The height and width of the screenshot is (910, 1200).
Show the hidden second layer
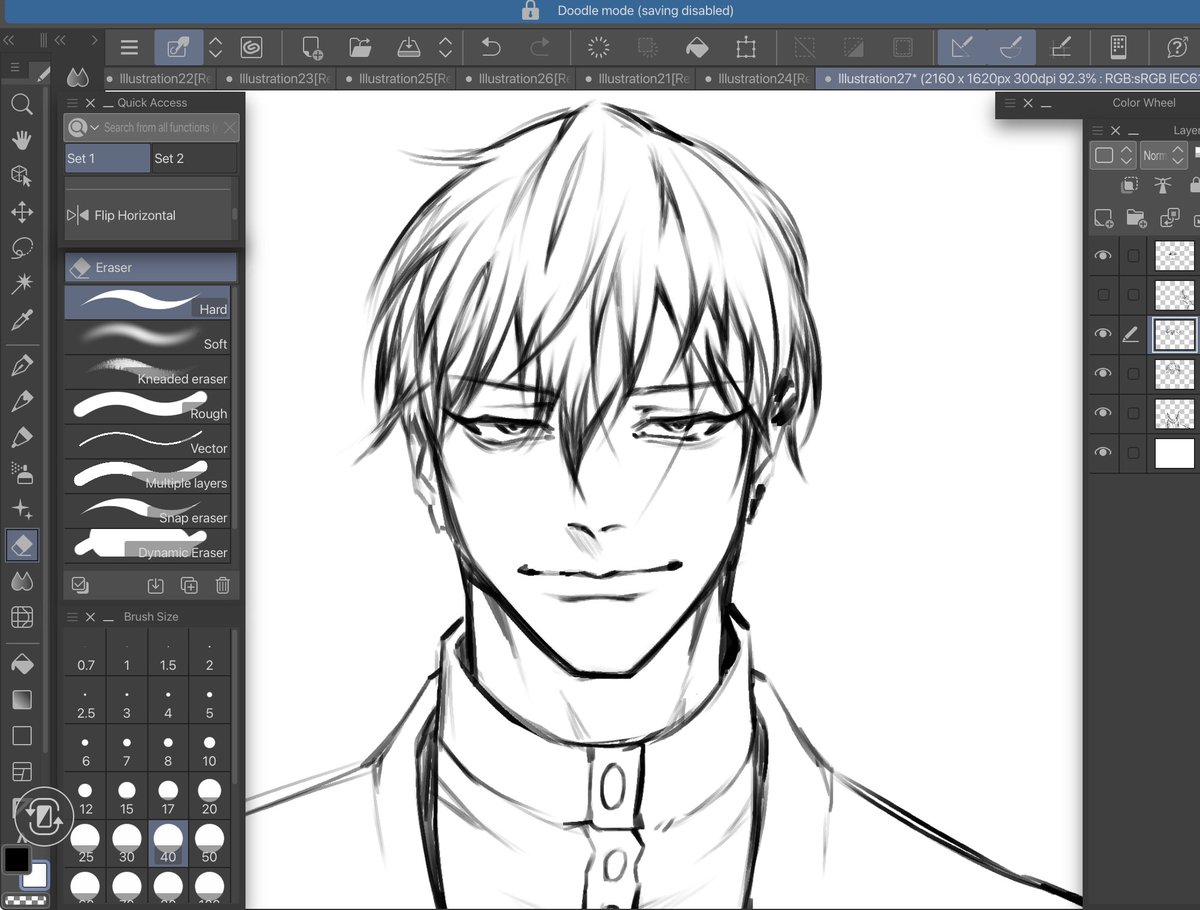[1103, 295]
